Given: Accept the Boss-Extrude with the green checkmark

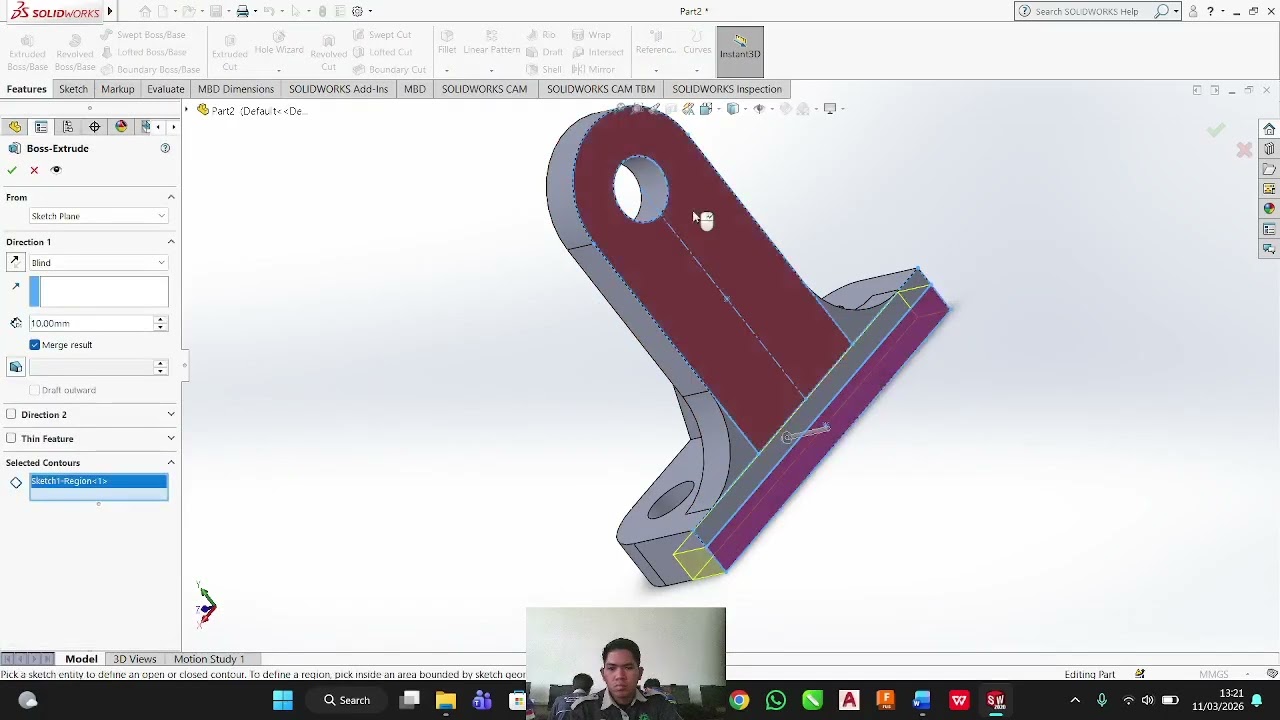Looking at the screenshot, I should tap(12, 170).
